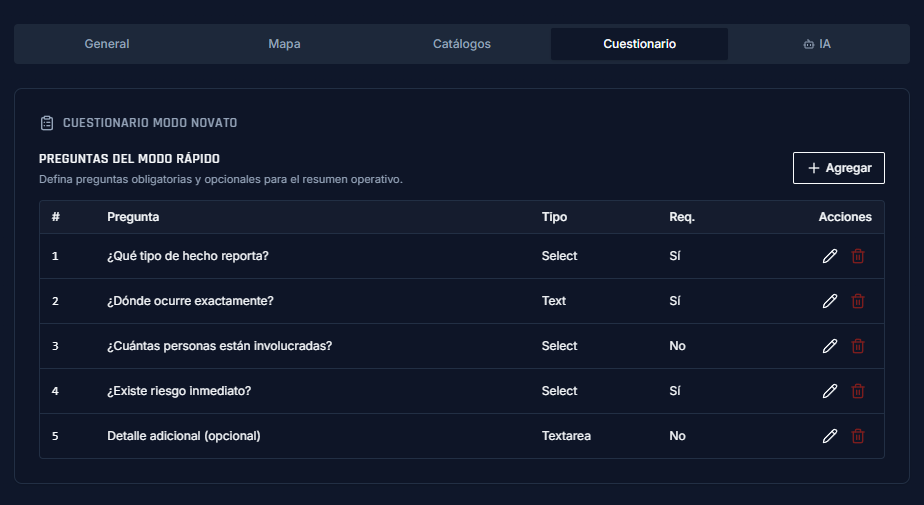This screenshot has width=924, height=505.
Task: Delete question '¿Qué tipo de hecho reporta?' trash icon
Action: (x=858, y=256)
